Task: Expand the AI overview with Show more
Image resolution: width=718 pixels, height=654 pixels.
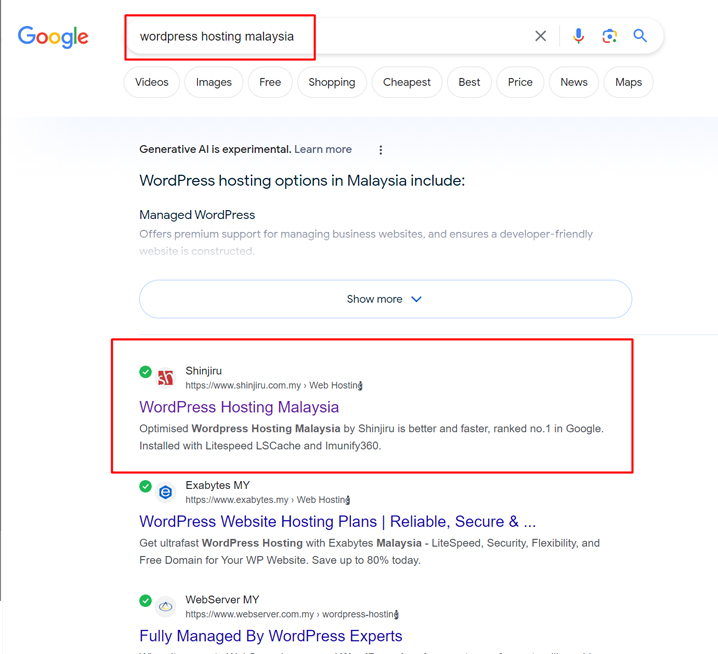Action: 386,299
